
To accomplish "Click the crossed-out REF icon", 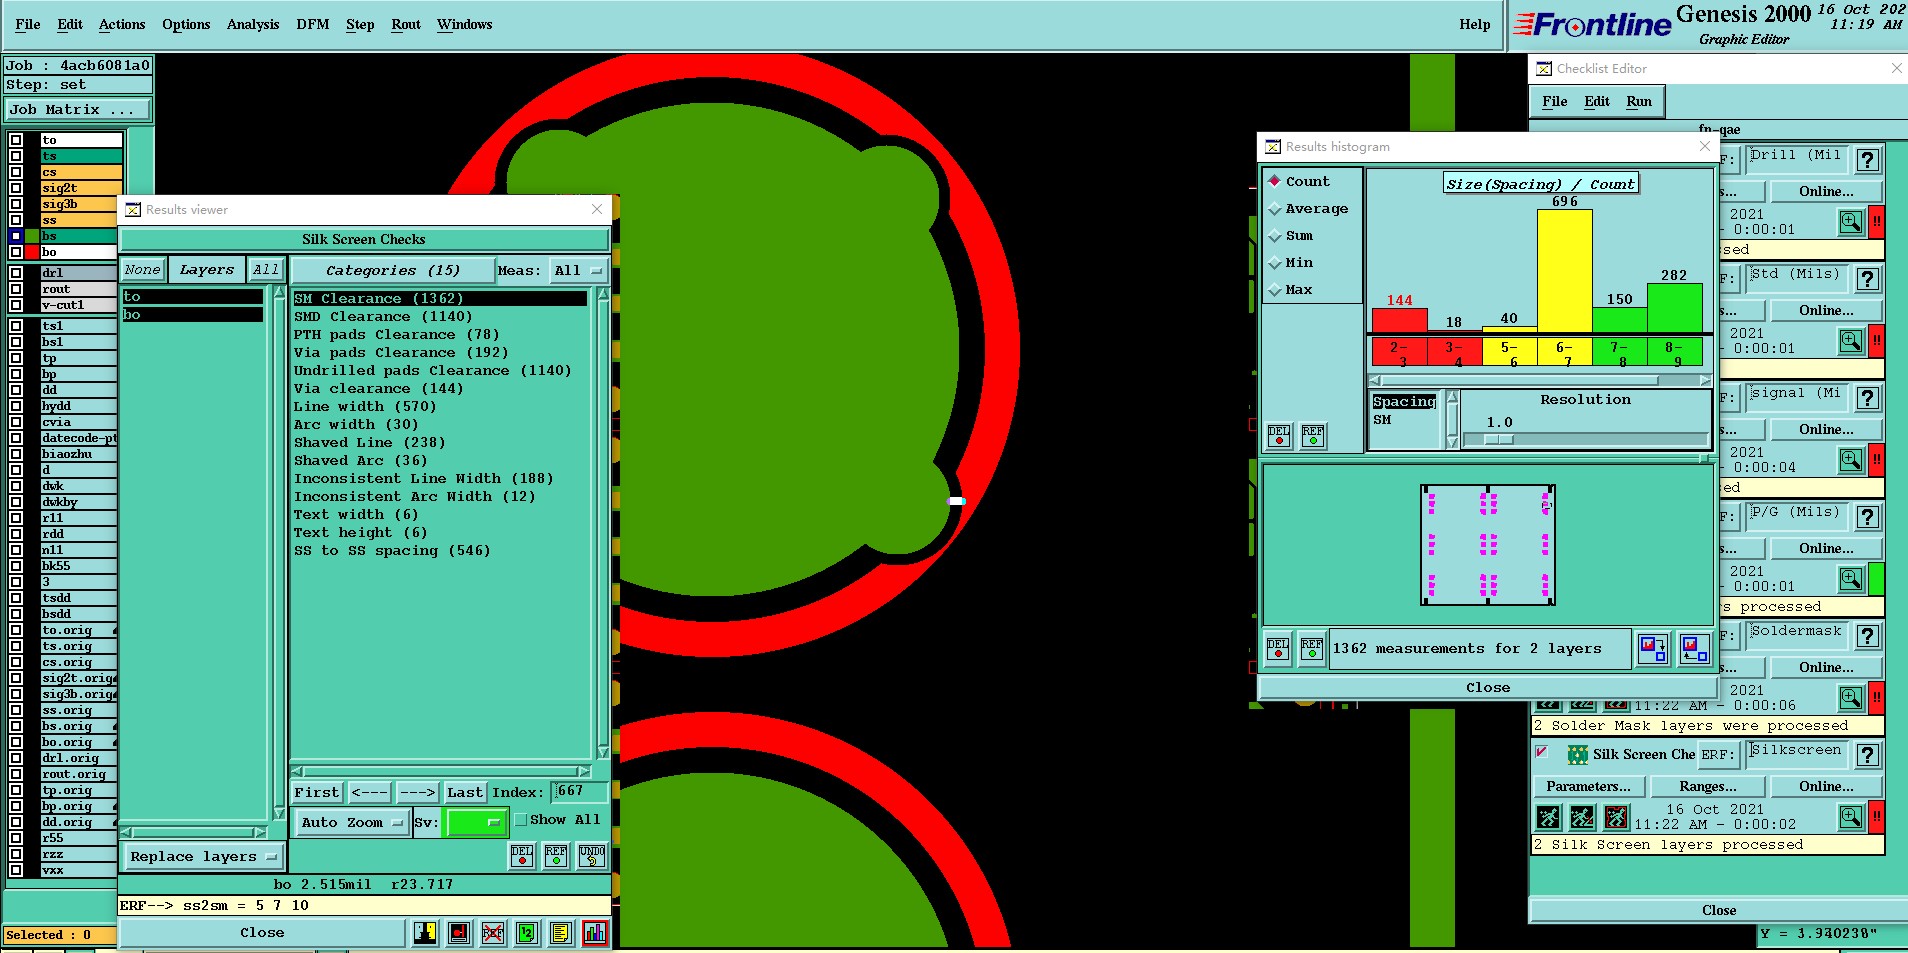I will point(493,933).
